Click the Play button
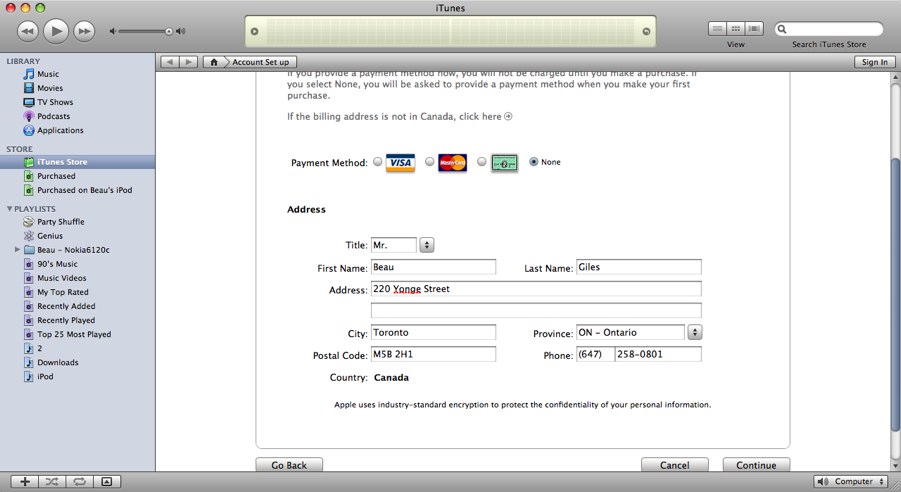 coord(56,31)
